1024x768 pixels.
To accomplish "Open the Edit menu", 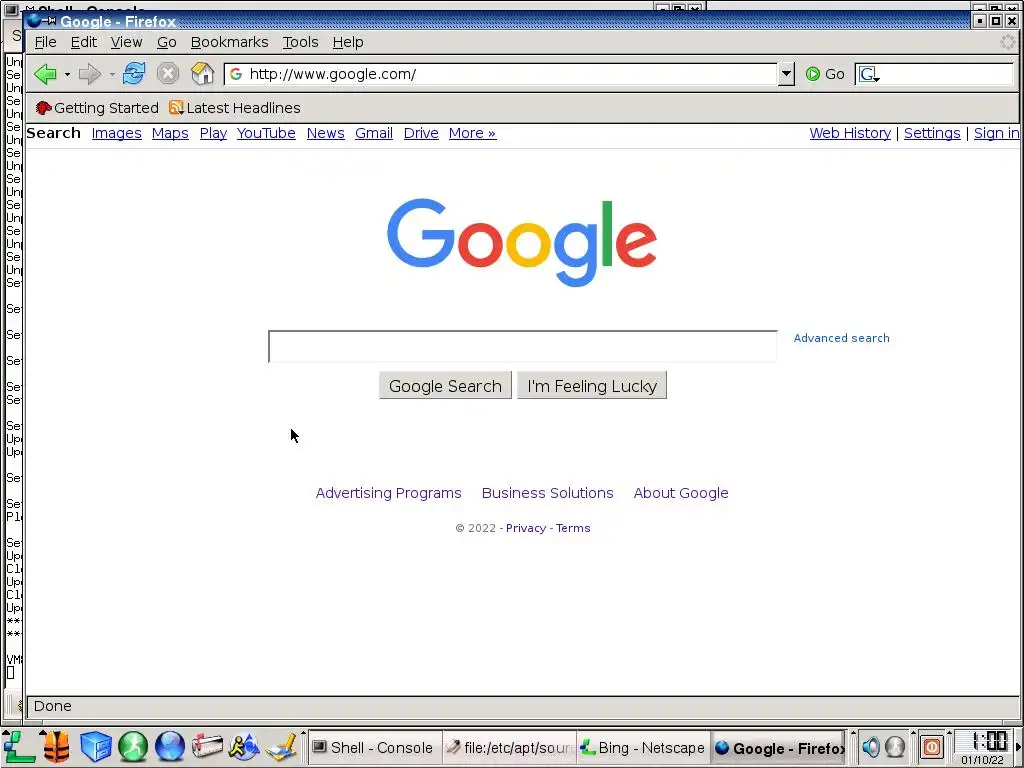I will point(84,42).
